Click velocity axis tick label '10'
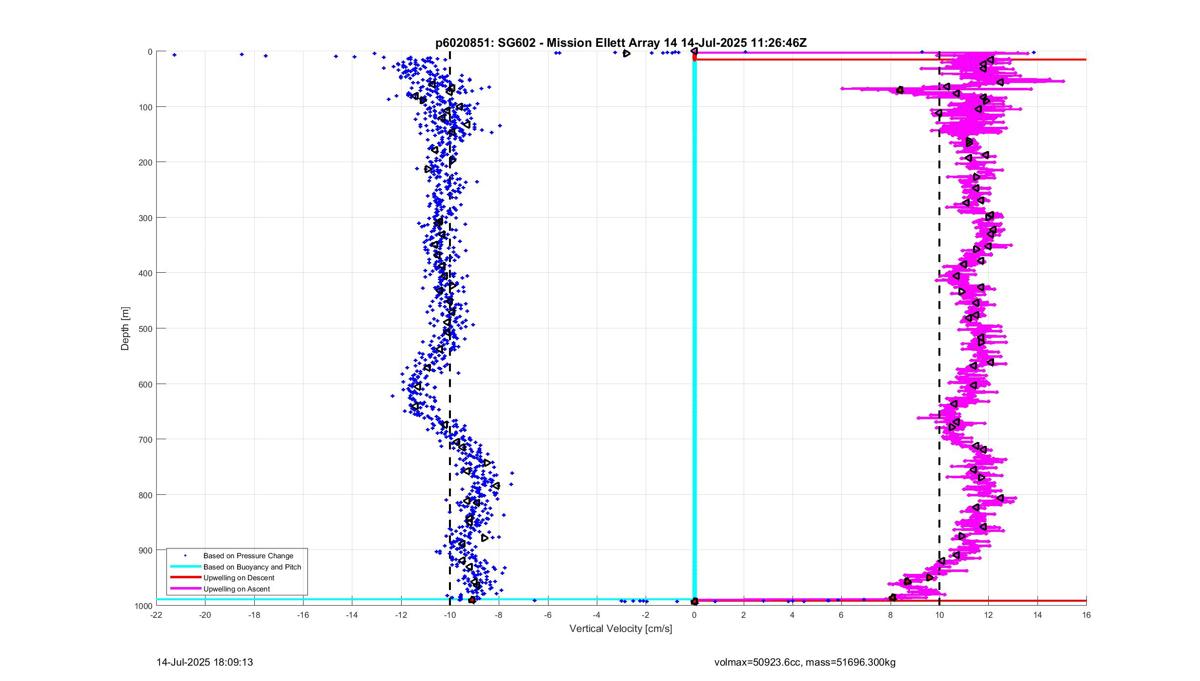This screenshot has width=1200, height=681. [x=939, y=614]
